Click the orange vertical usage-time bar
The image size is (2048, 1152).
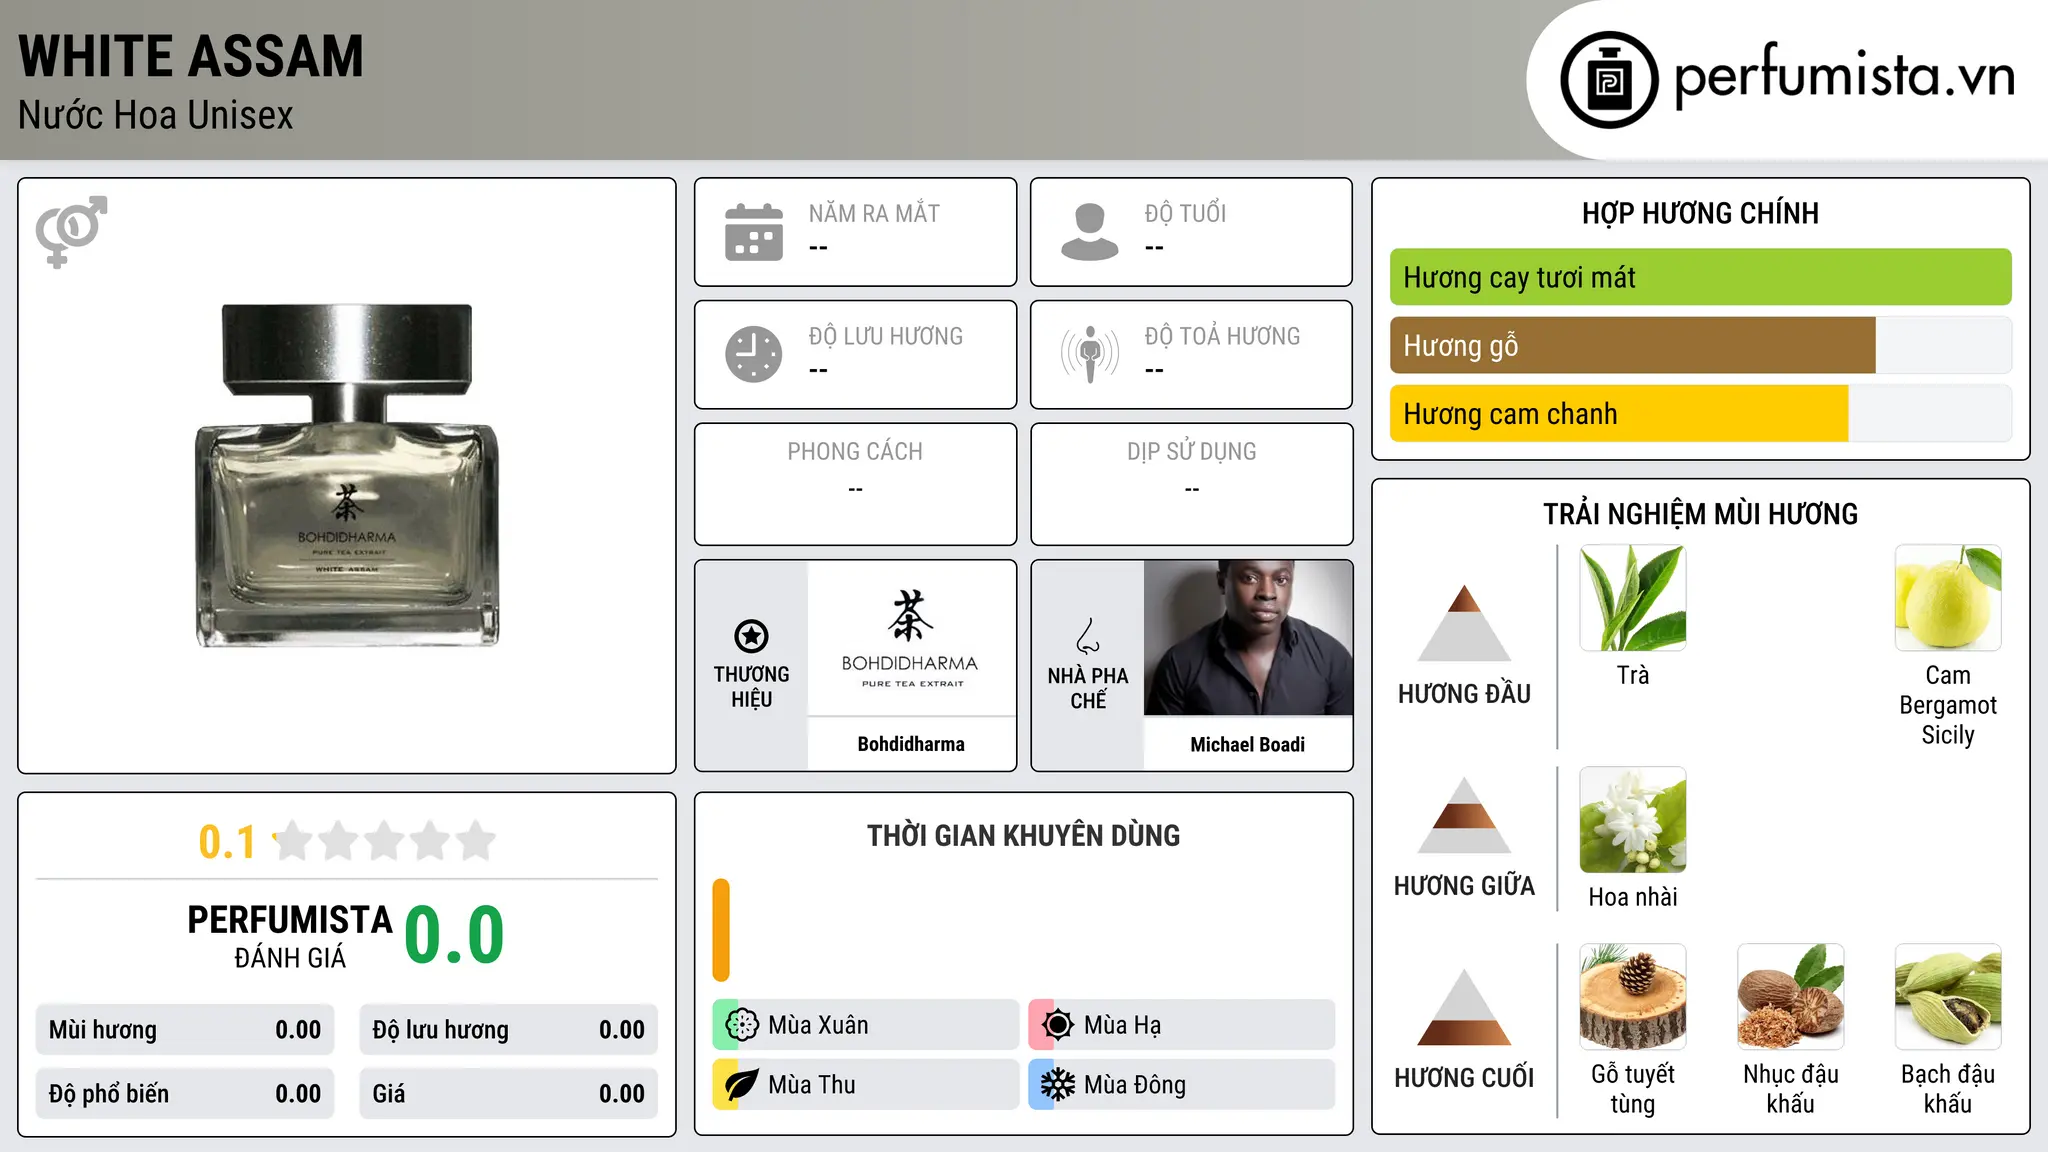pos(721,930)
